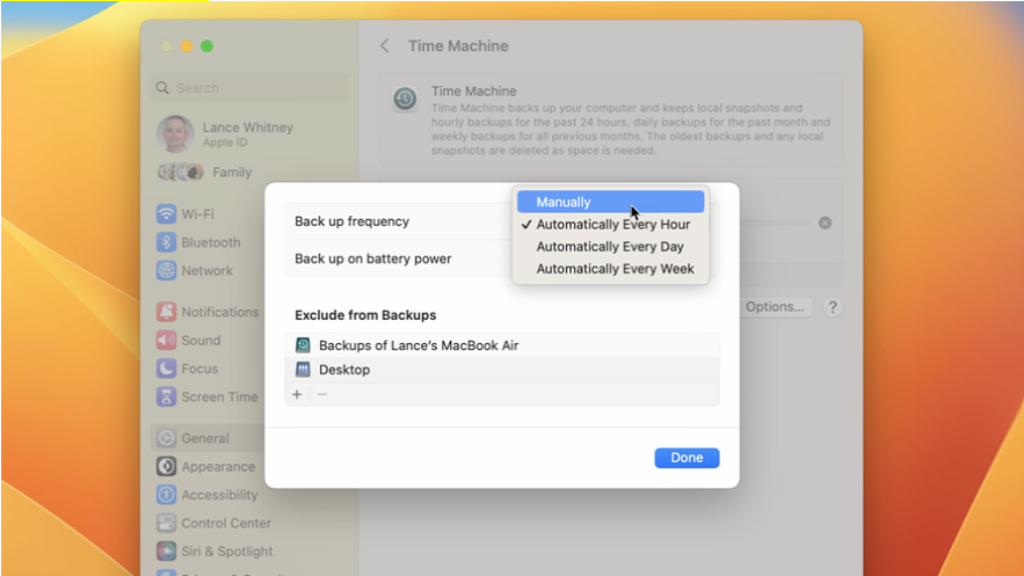Click the green full-screen window button

[207, 46]
